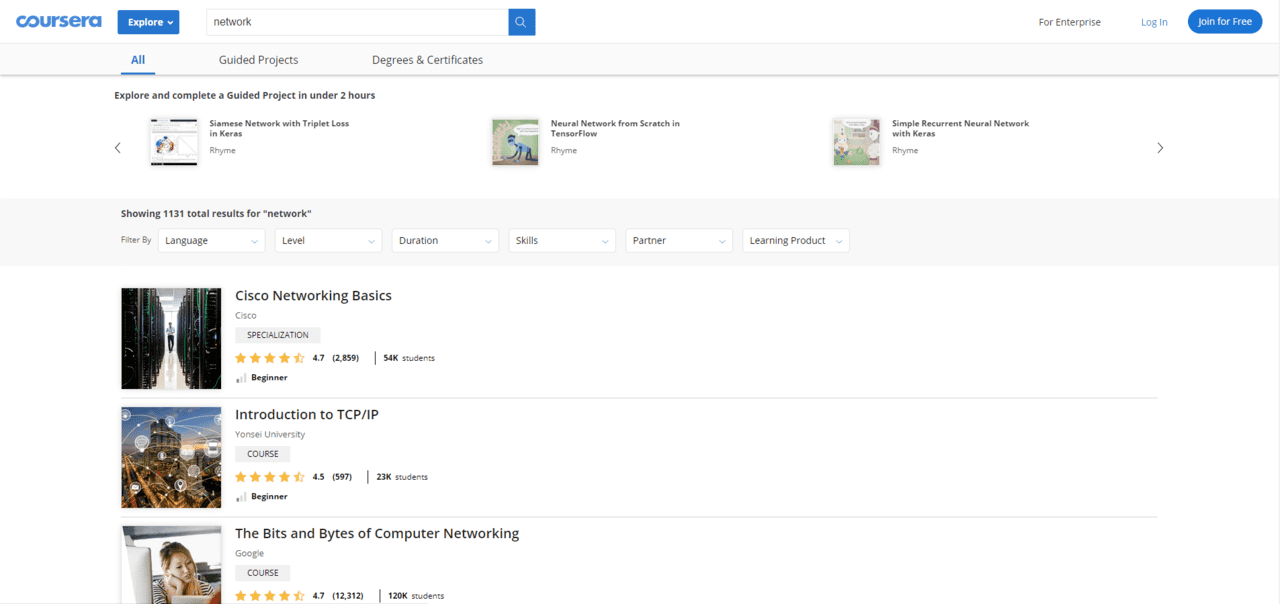
Task: Click Cisco Networking Basics star rating
Action: pos(270,358)
